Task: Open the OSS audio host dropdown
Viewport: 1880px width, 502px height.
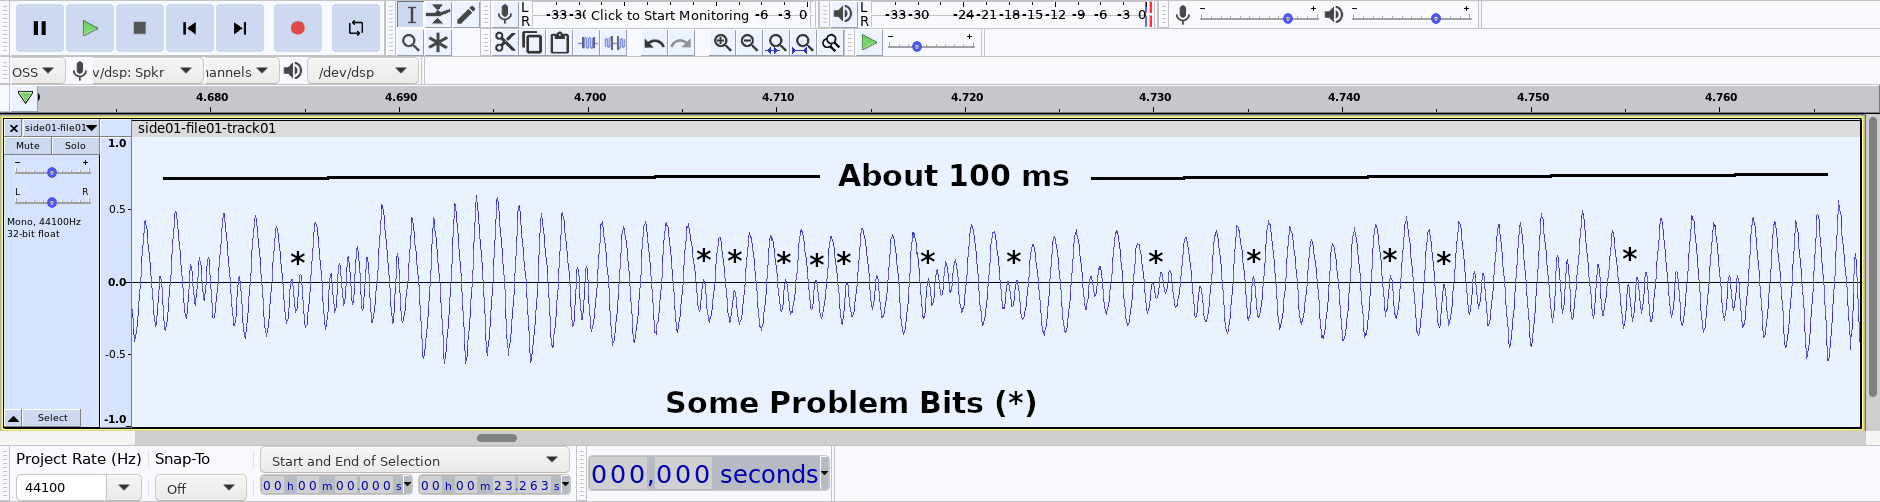Action: click(x=37, y=71)
